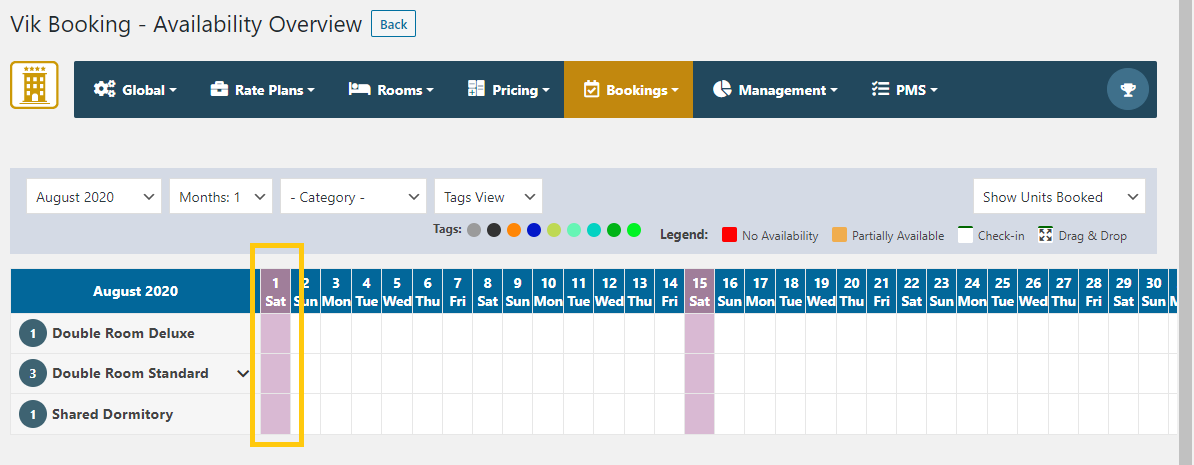The image size is (1194, 465).
Task: Open the Global menu
Action: click(x=135, y=90)
